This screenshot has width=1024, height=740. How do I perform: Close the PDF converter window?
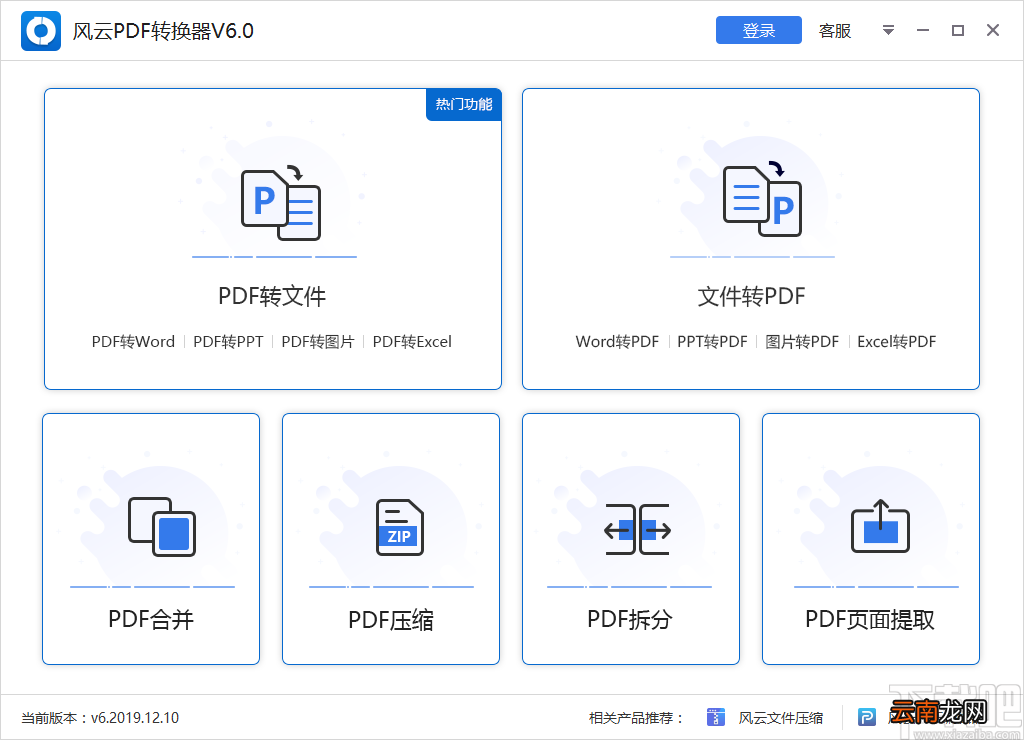click(x=993, y=30)
